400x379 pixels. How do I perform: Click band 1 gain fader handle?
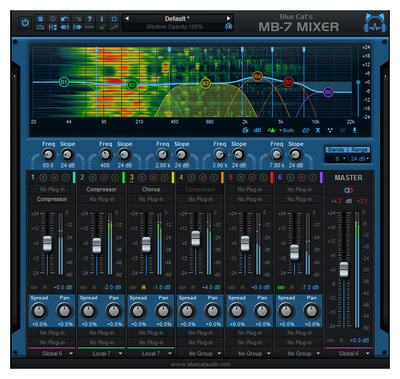pyautogui.click(x=47, y=243)
